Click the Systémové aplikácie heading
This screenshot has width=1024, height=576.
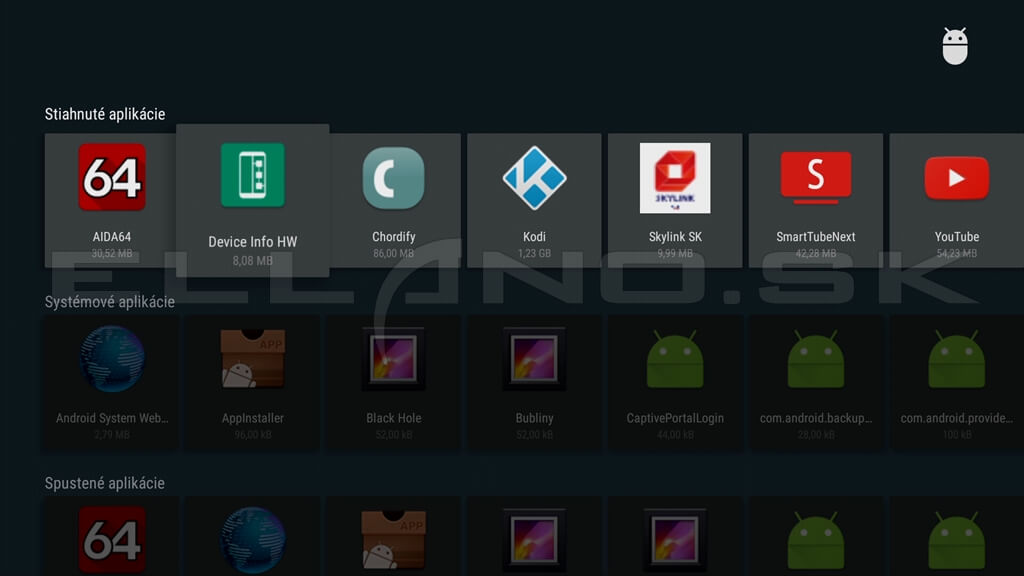[110, 302]
